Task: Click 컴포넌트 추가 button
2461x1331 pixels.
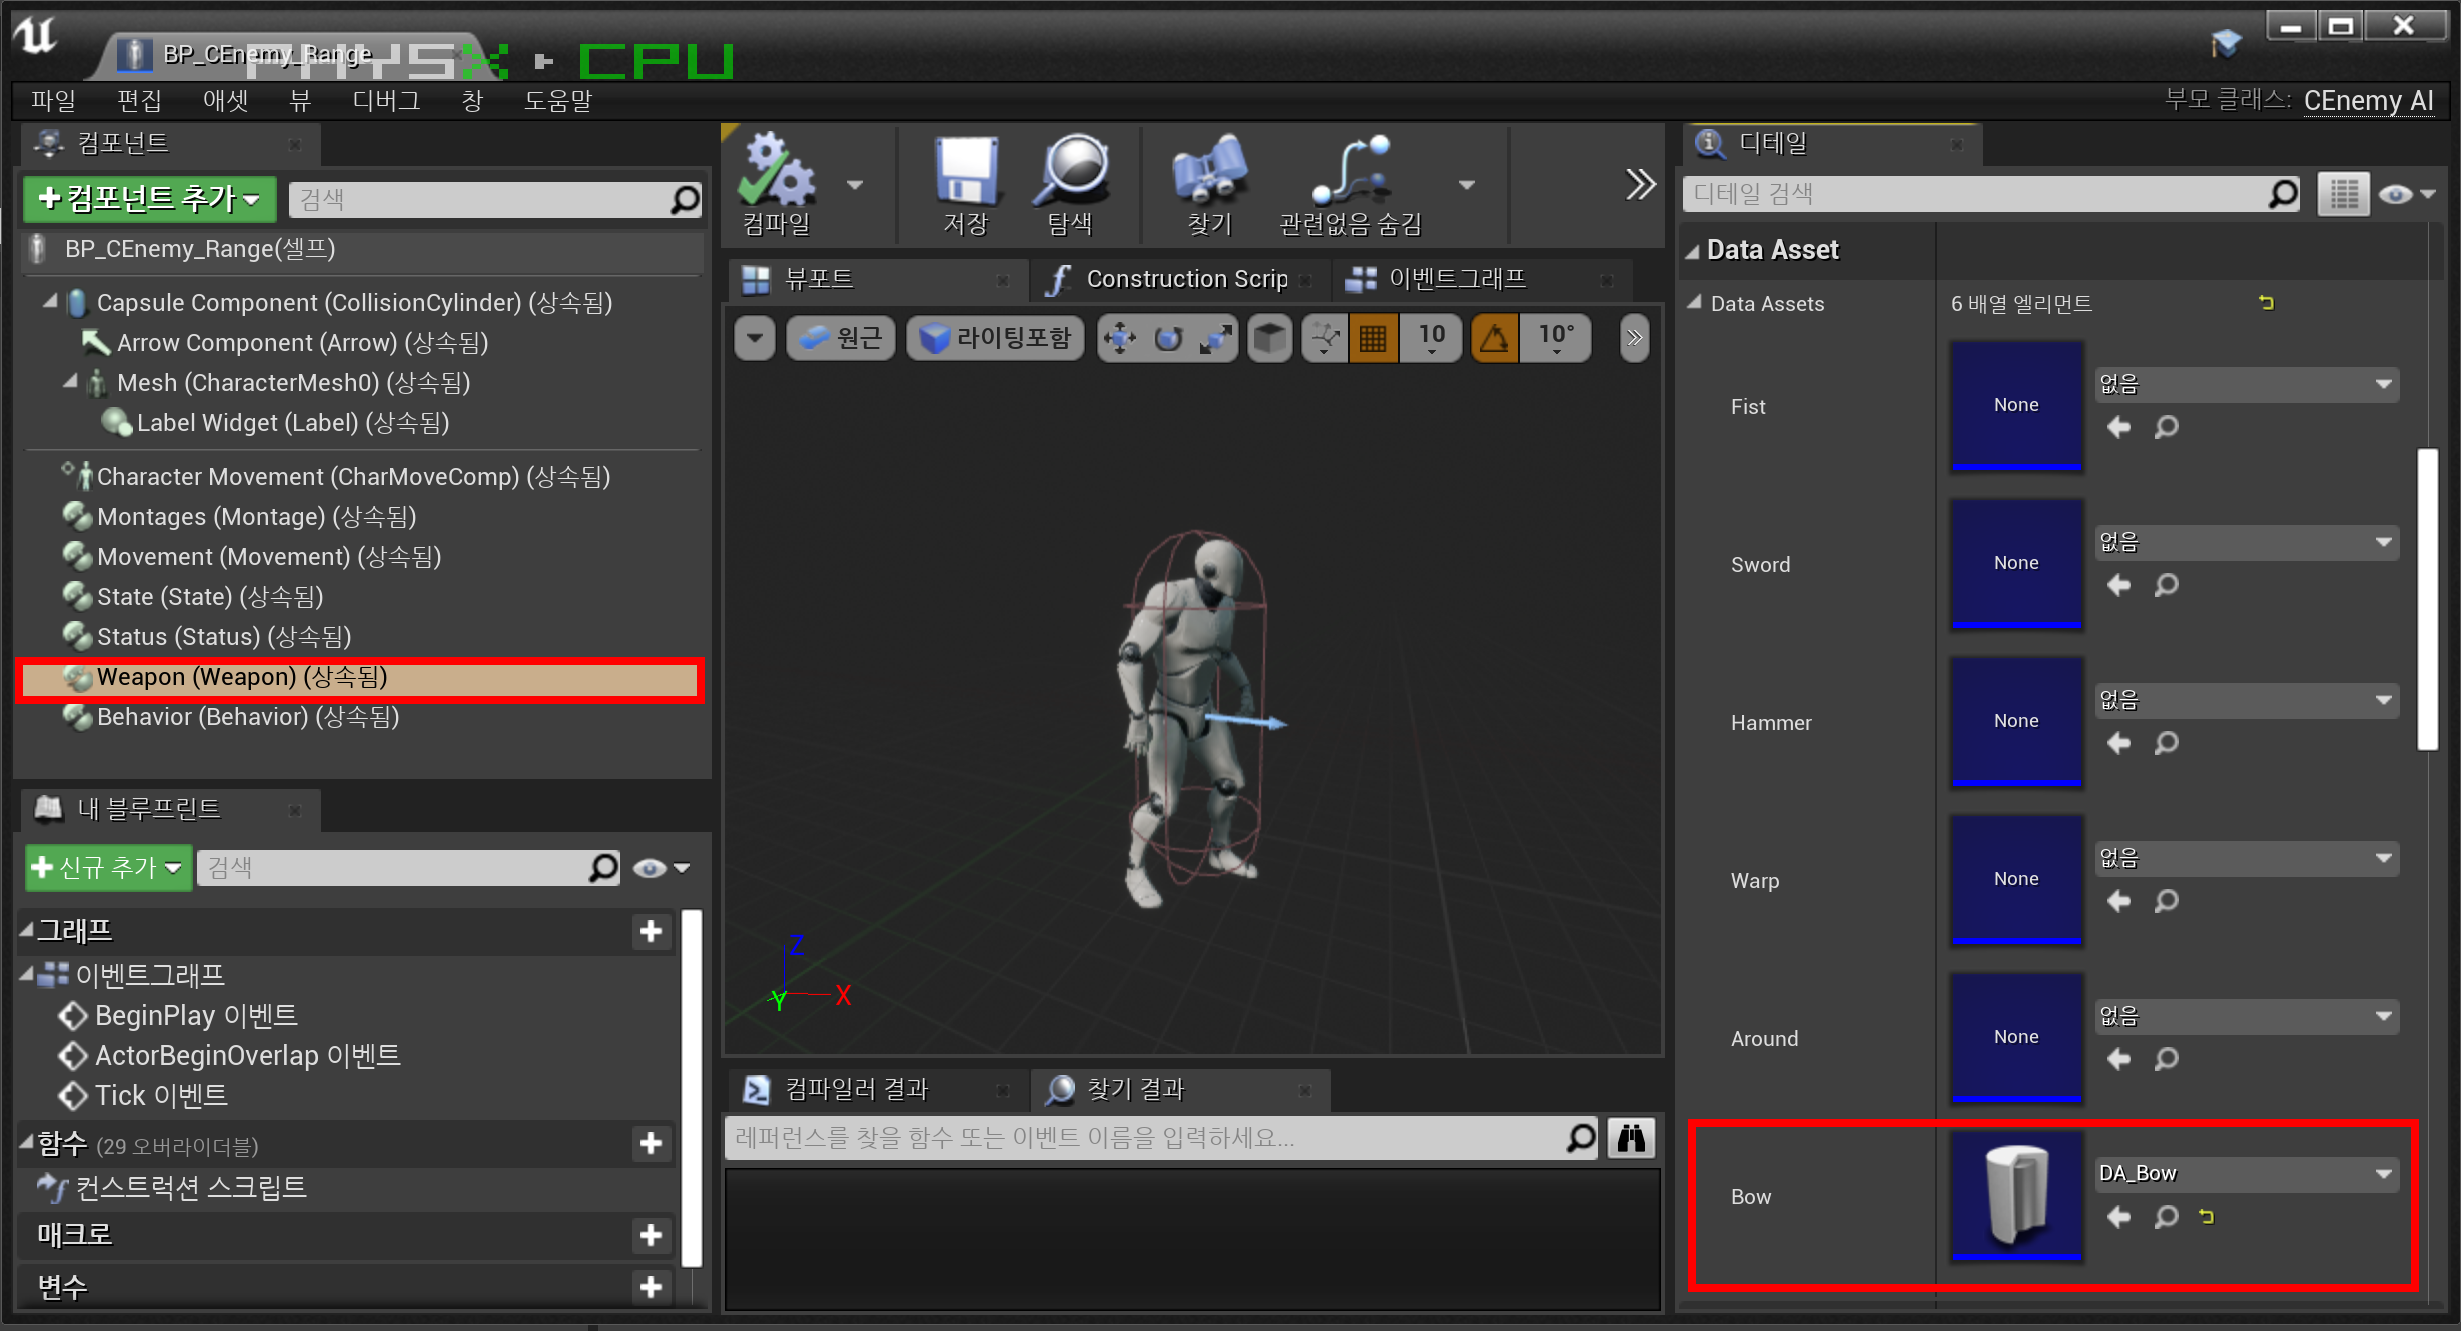Action: click(x=149, y=199)
